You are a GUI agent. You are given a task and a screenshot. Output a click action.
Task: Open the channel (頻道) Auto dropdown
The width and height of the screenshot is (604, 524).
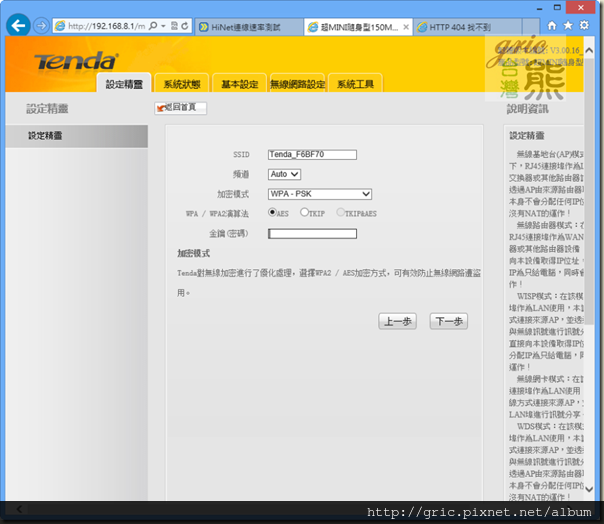[x=284, y=174]
